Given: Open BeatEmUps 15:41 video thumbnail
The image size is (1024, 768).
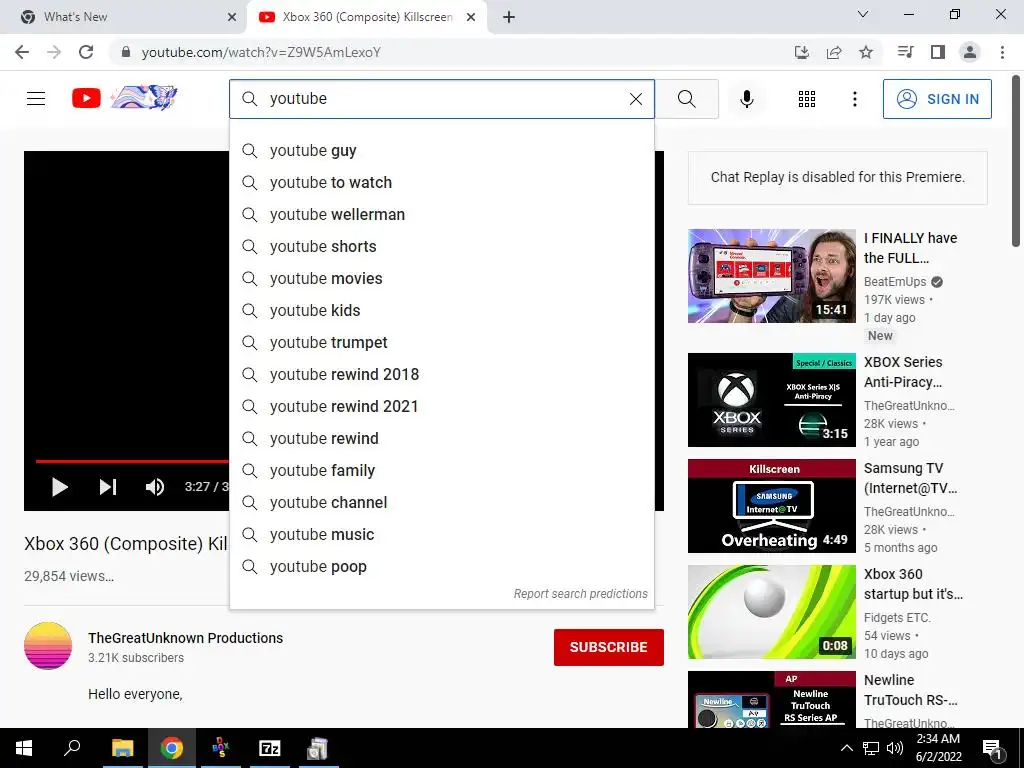Looking at the screenshot, I should click(x=771, y=276).
